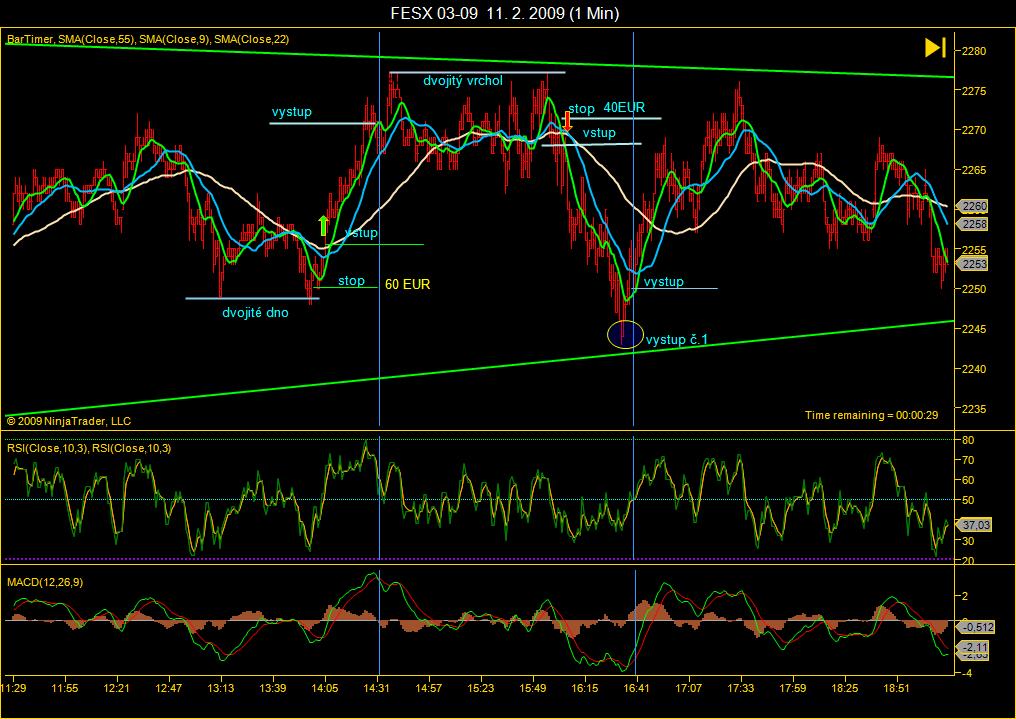Select the 'stop 40EUR' annotation text

[606, 108]
